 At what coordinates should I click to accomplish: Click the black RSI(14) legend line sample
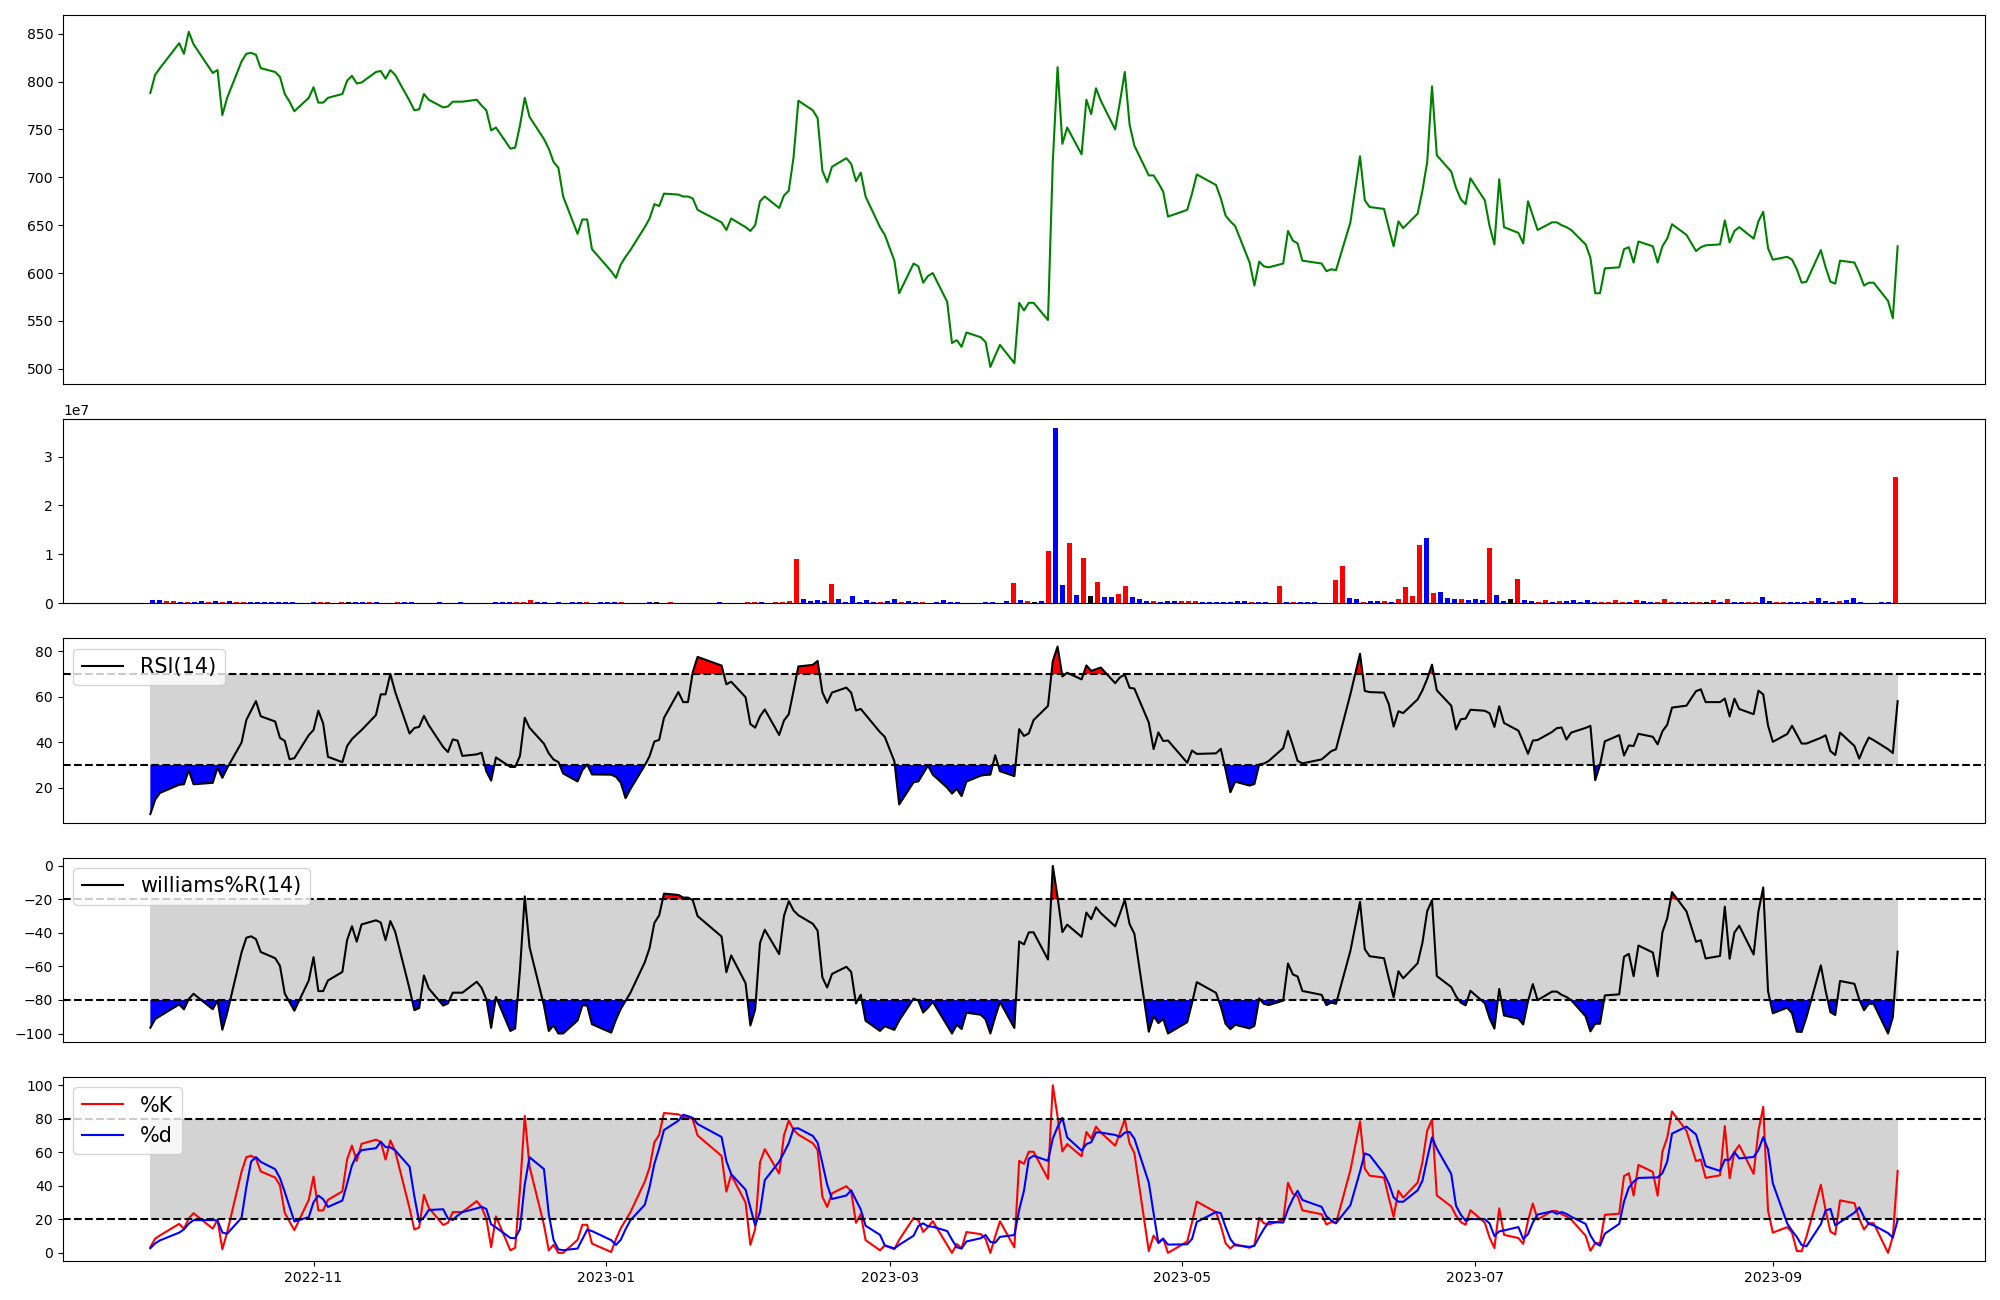[x=102, y=666]
